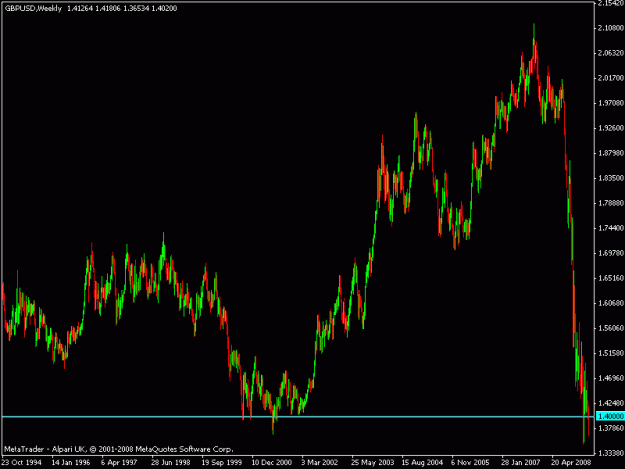Click the 28 Jan 2007 date label
Viewport: 625px width, 469px height.
point(521,463)
